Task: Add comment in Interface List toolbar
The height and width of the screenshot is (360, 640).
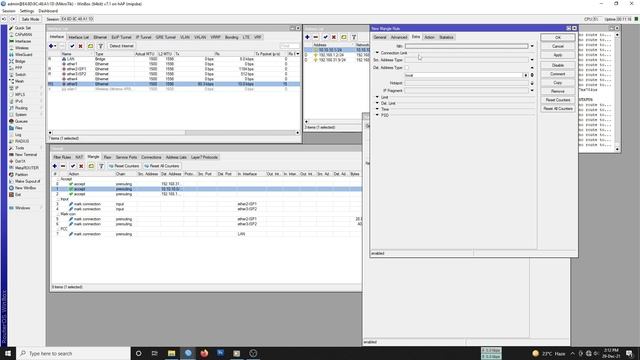Action: pos(91,46)
